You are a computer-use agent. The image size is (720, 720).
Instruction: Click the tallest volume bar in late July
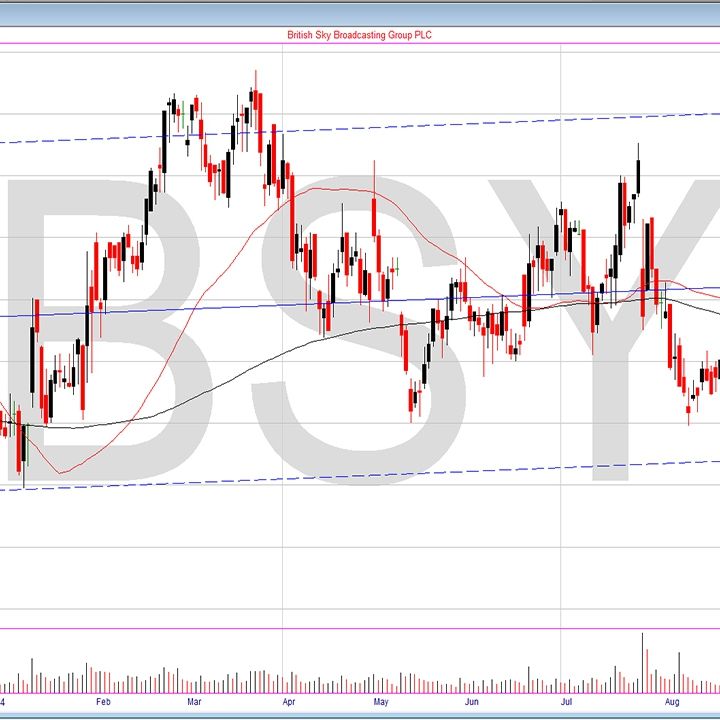pos(642,662)
